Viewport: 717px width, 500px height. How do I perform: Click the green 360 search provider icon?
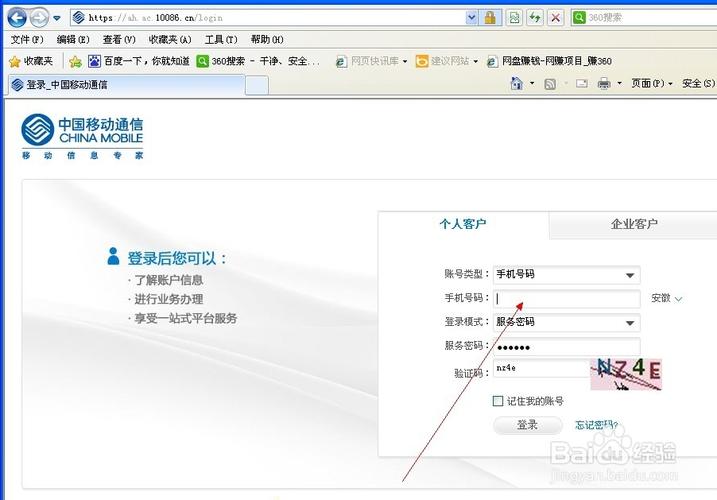tap(579, 18)
